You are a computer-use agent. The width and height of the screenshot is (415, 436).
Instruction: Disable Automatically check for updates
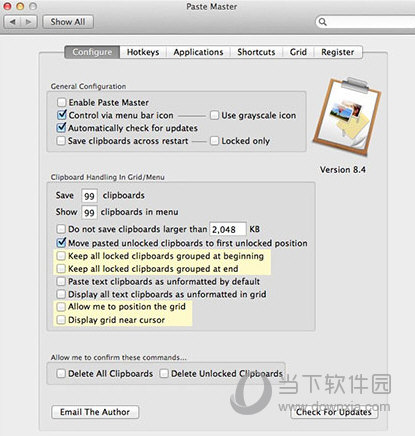(61, 128)
